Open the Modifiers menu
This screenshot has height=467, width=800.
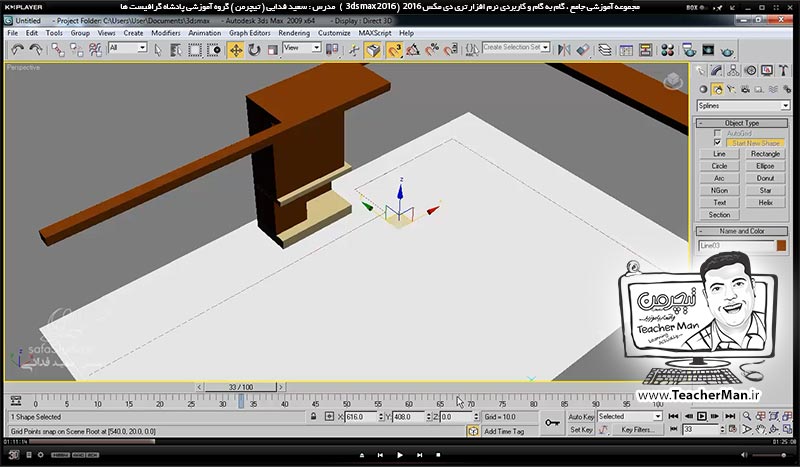pos(166,33)
